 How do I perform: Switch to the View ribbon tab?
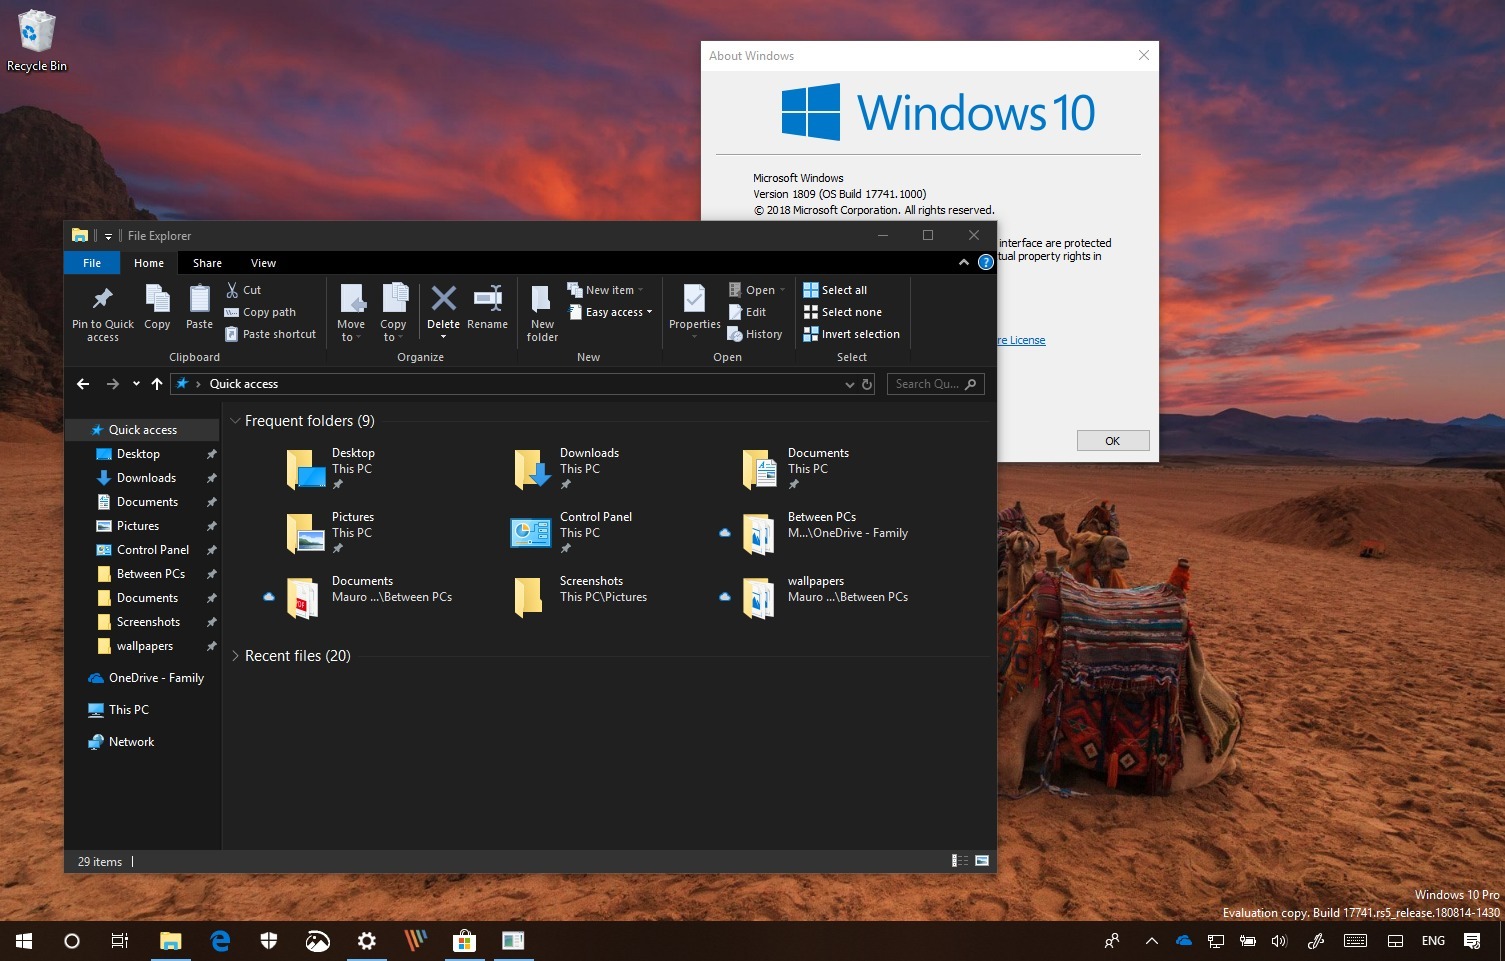tap(263, 262)
